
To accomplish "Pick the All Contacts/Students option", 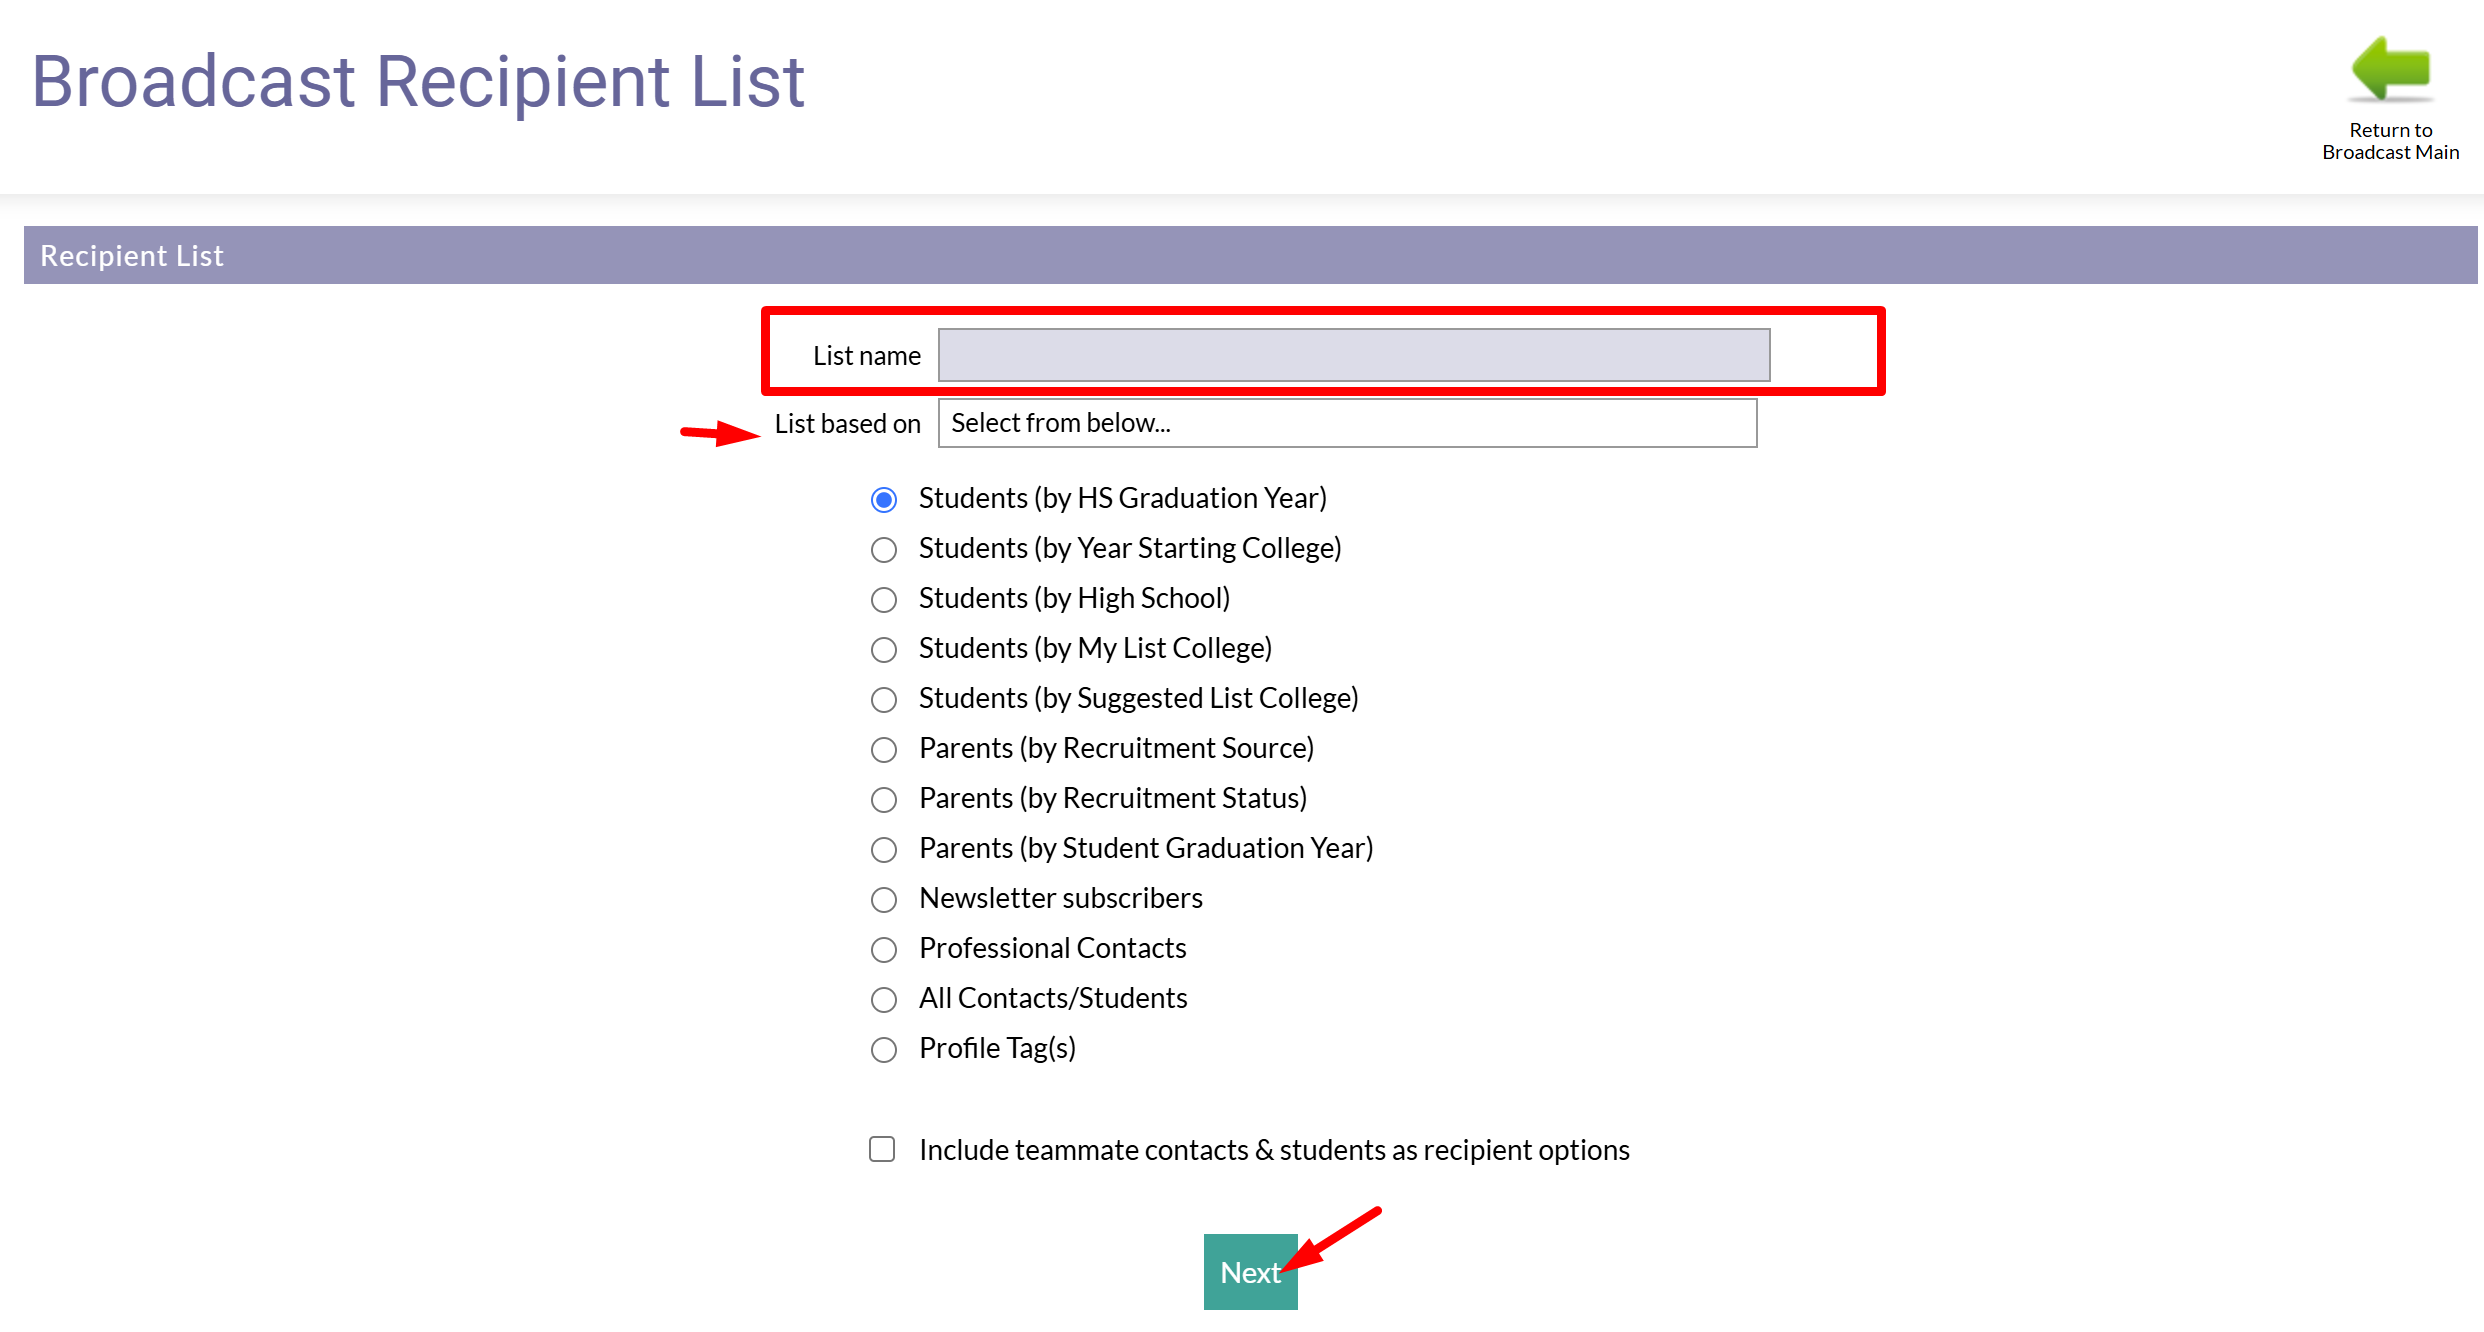I will [x=884, y=999].
